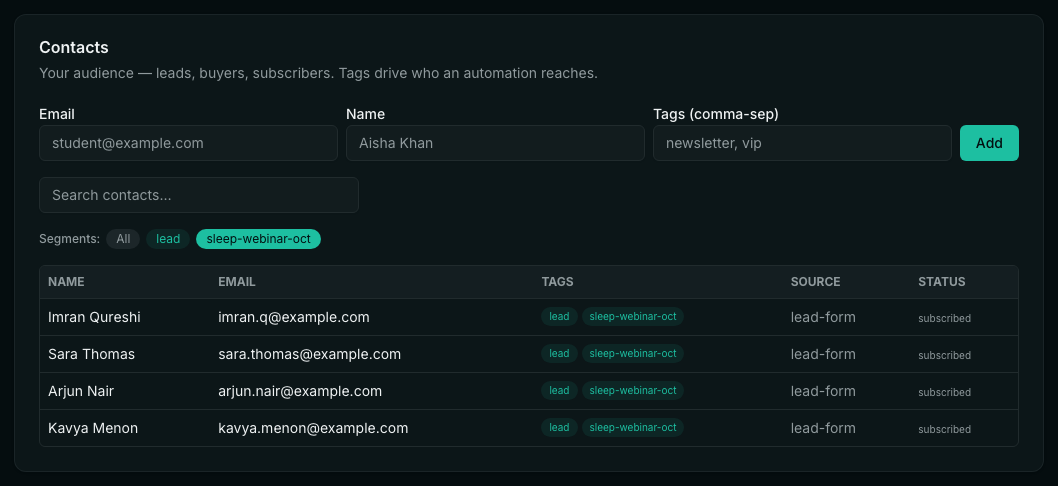
Task: Focus the Name input field
Action: click(495, 143)
